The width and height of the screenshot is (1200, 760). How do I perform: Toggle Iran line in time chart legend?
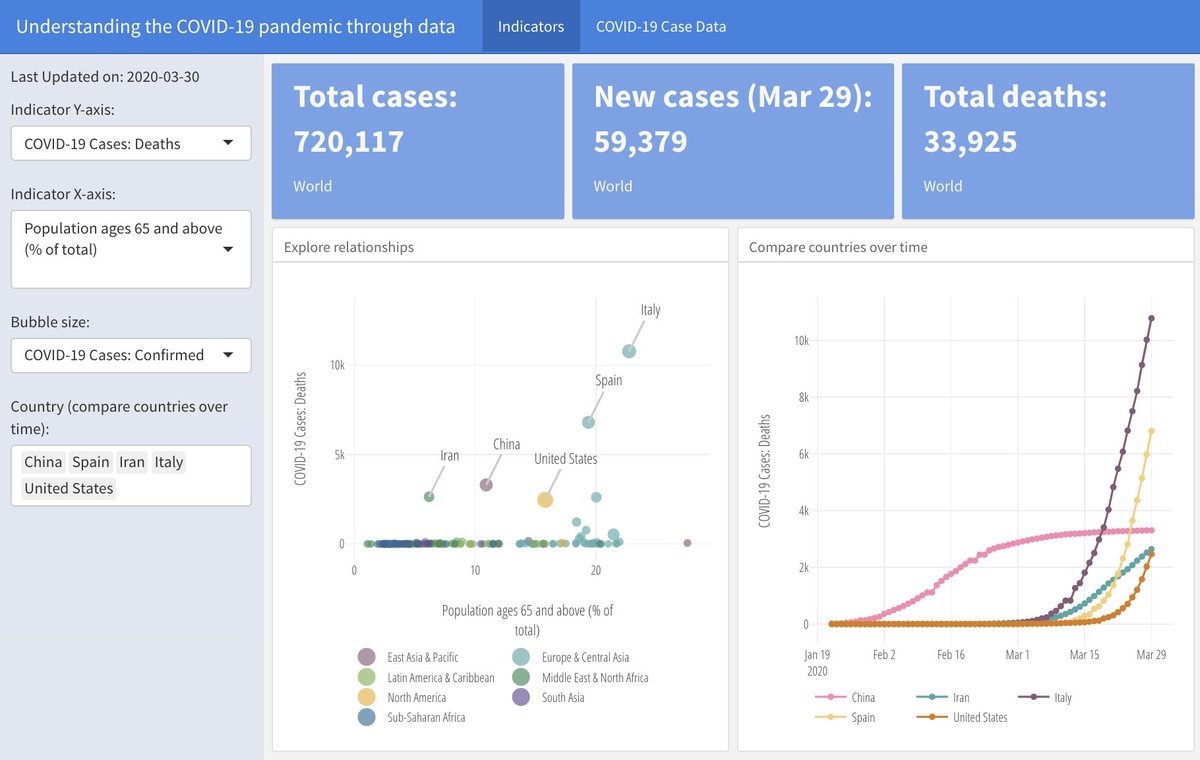(943, 697)
